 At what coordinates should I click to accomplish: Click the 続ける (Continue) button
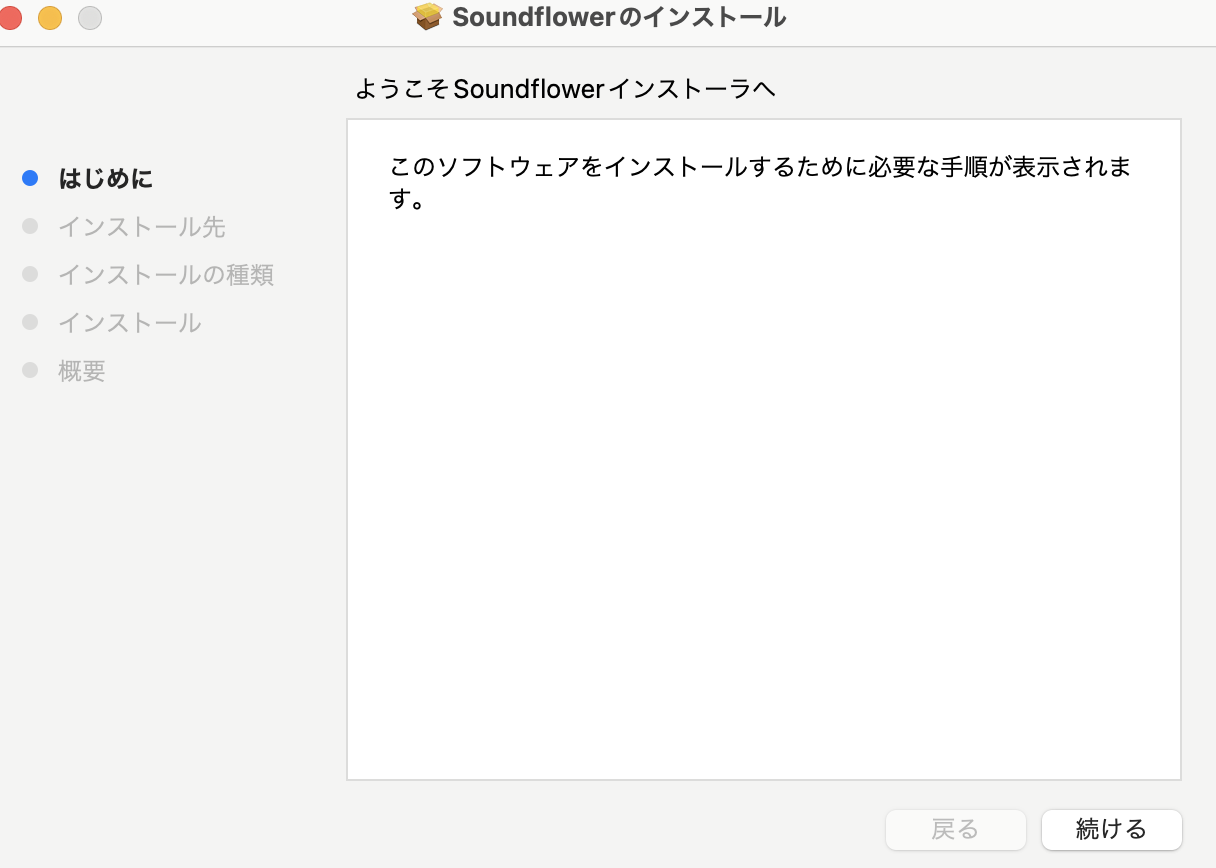(x=1111, y=829)
